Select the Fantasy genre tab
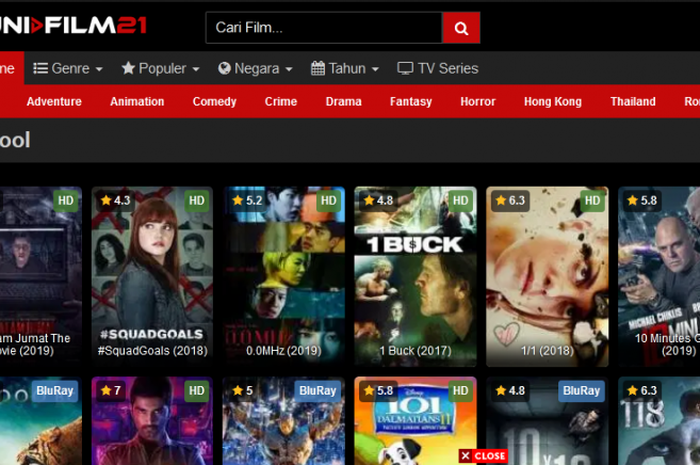This screenshot has height=465, width=700. coord(411,101)
